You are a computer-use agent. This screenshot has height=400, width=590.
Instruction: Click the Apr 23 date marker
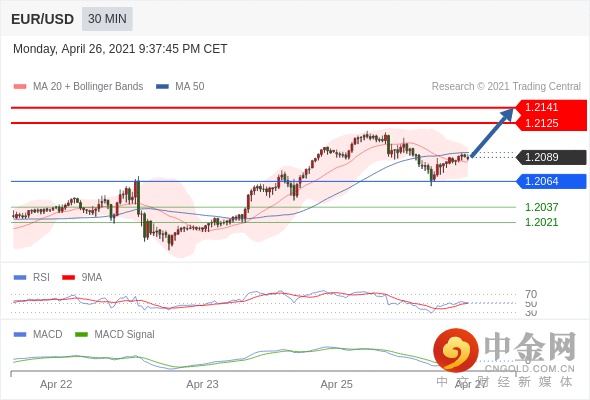(x=202, y=384)
